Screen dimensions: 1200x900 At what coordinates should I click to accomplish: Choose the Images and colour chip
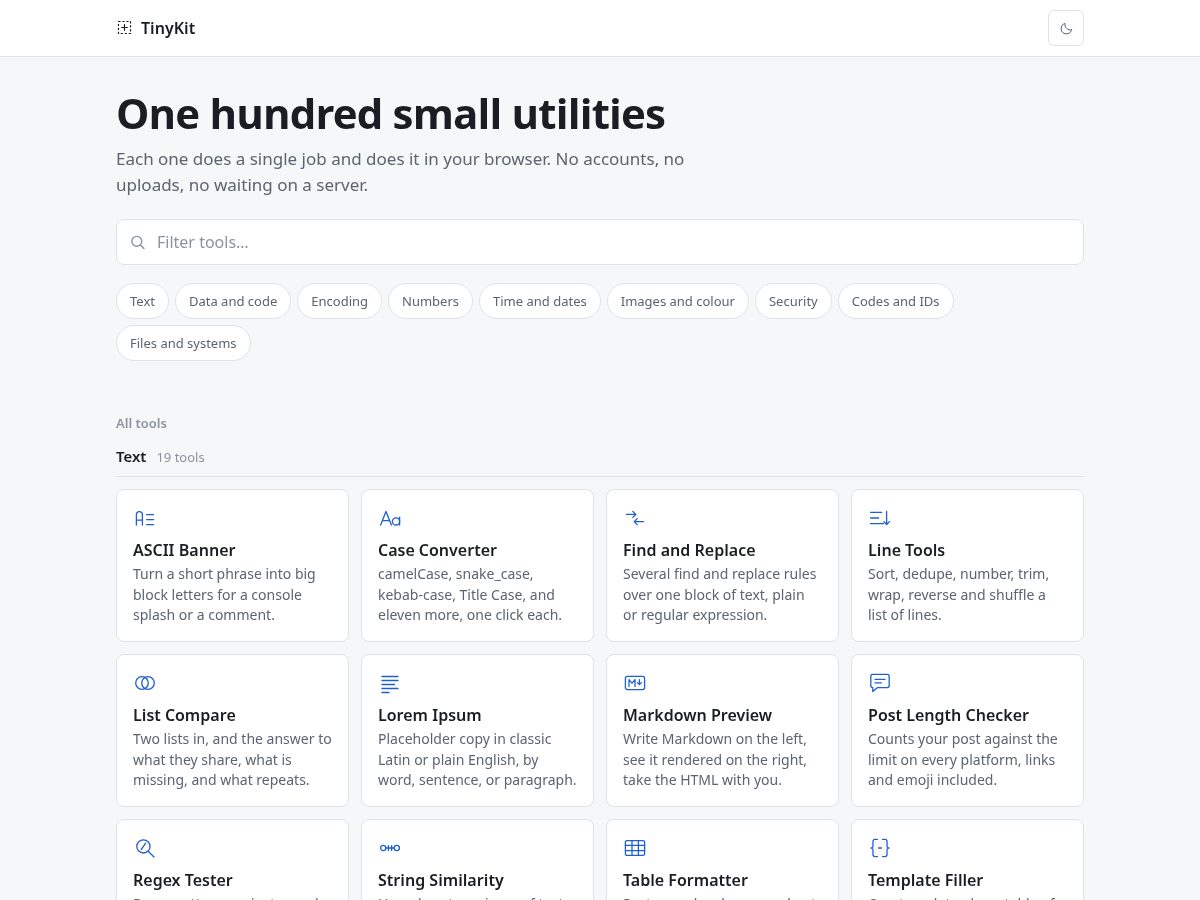(677, 301)
